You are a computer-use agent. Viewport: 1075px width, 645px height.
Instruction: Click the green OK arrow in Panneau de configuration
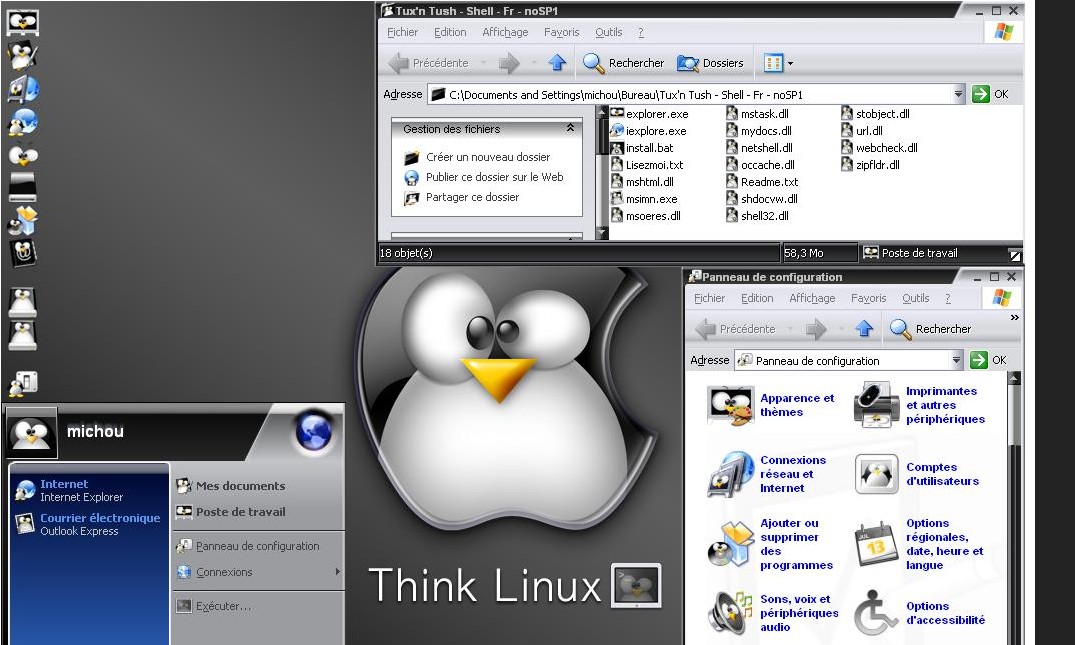[x=979, y=360]
